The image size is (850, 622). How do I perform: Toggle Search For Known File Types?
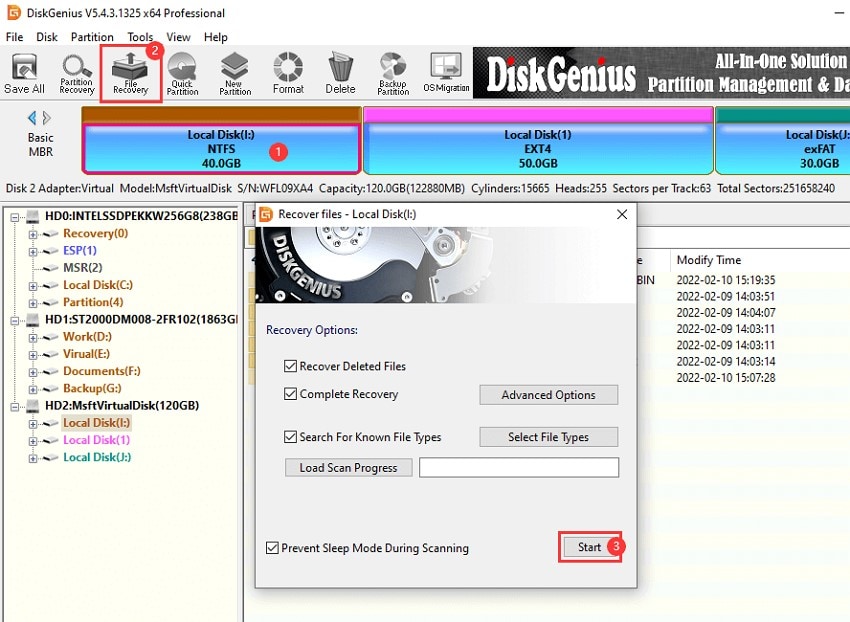(x=290, y=437)
